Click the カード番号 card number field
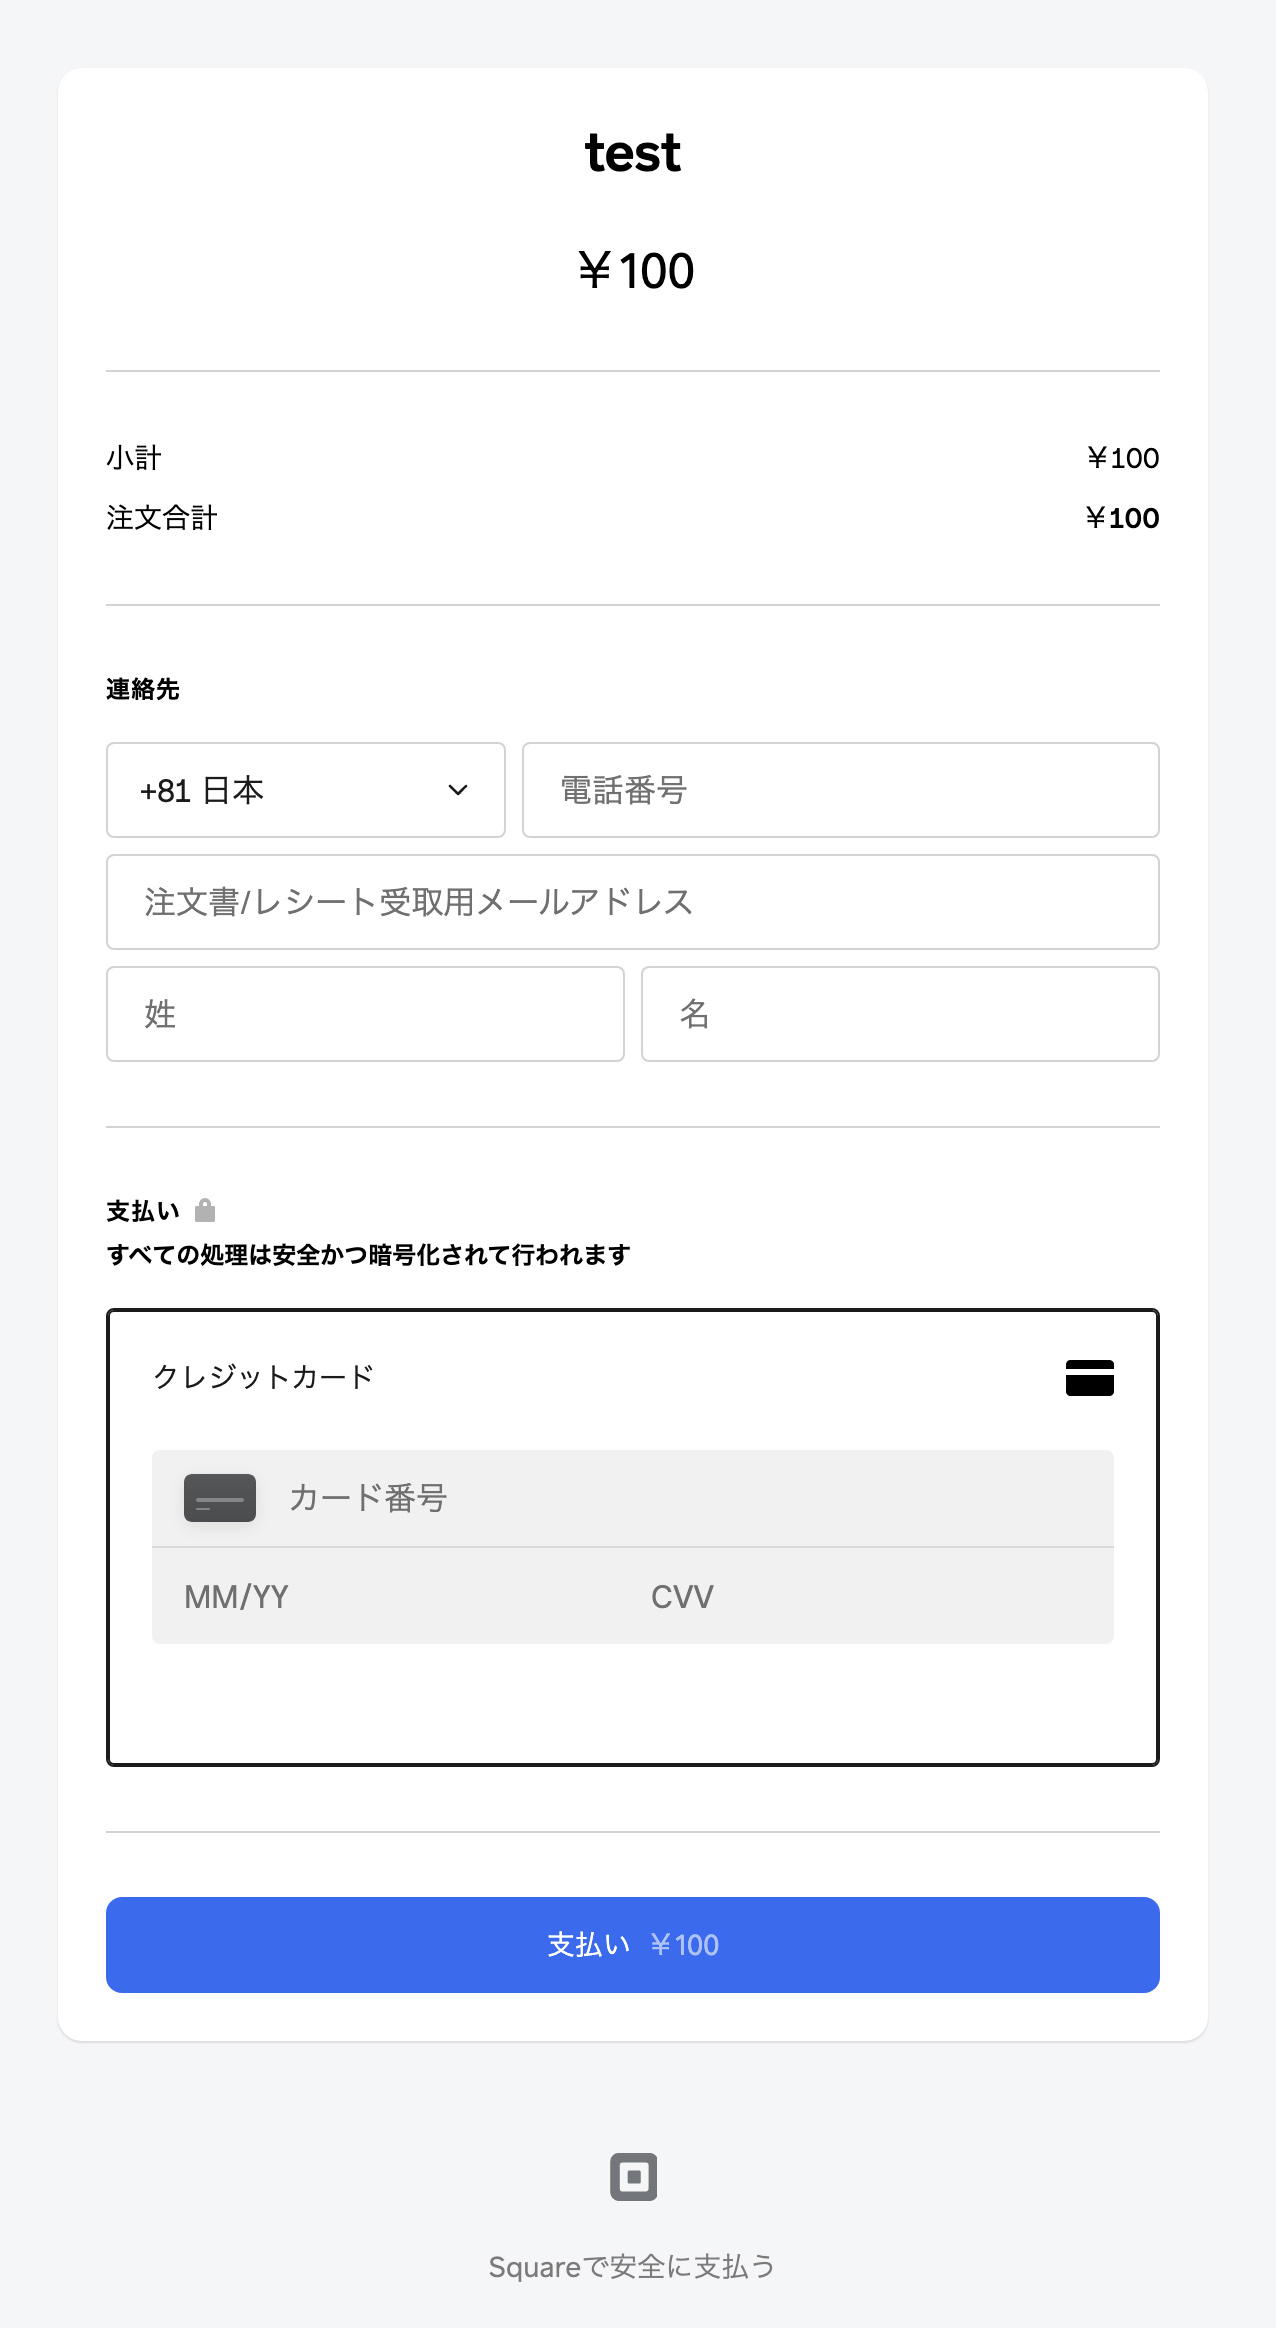Screen dimensions: 1276x2328 pyautogui.click(x=633, y=1498)
